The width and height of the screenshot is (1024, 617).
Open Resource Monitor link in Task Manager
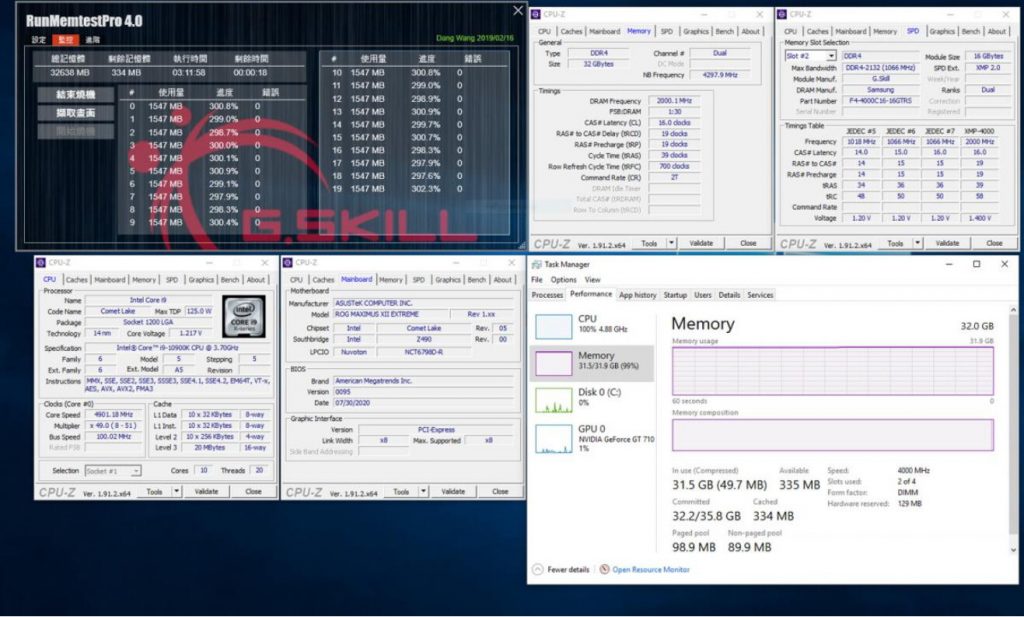pos(650,569)
